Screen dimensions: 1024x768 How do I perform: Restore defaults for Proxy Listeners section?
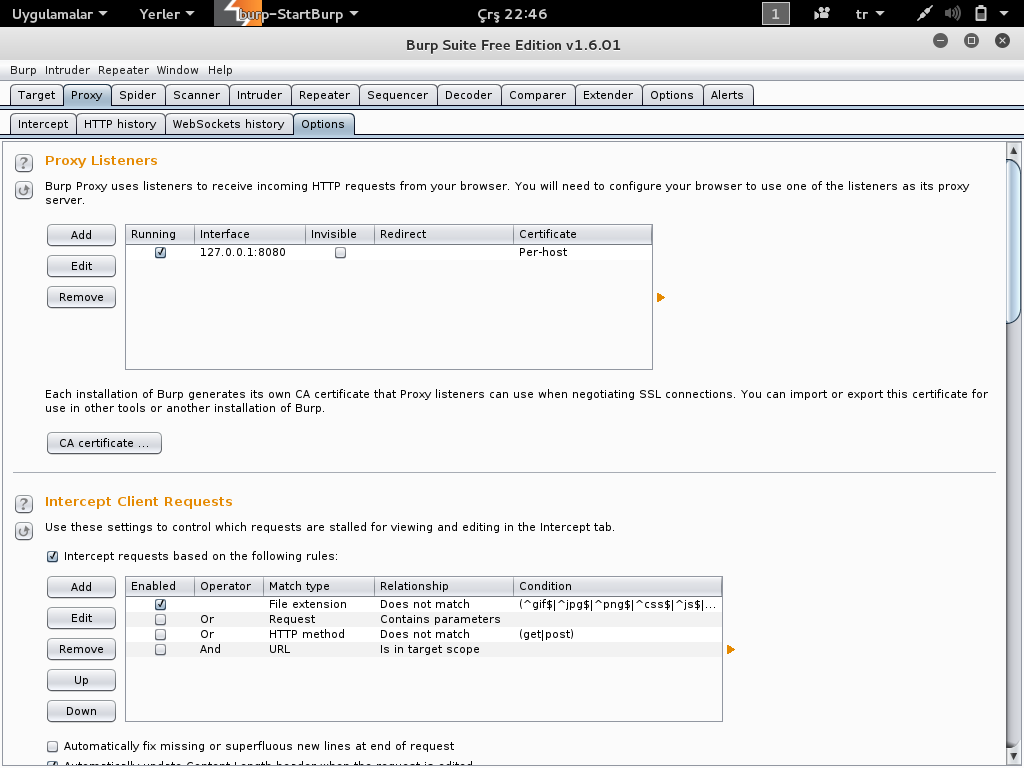coord(24,190)
